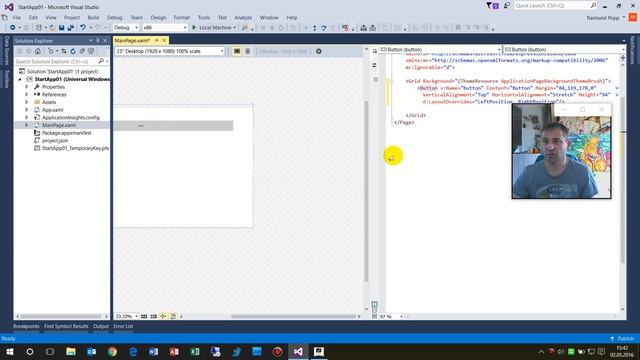Expand the References node
Viewport: 640px width, 360px height.
pos(27,94)
